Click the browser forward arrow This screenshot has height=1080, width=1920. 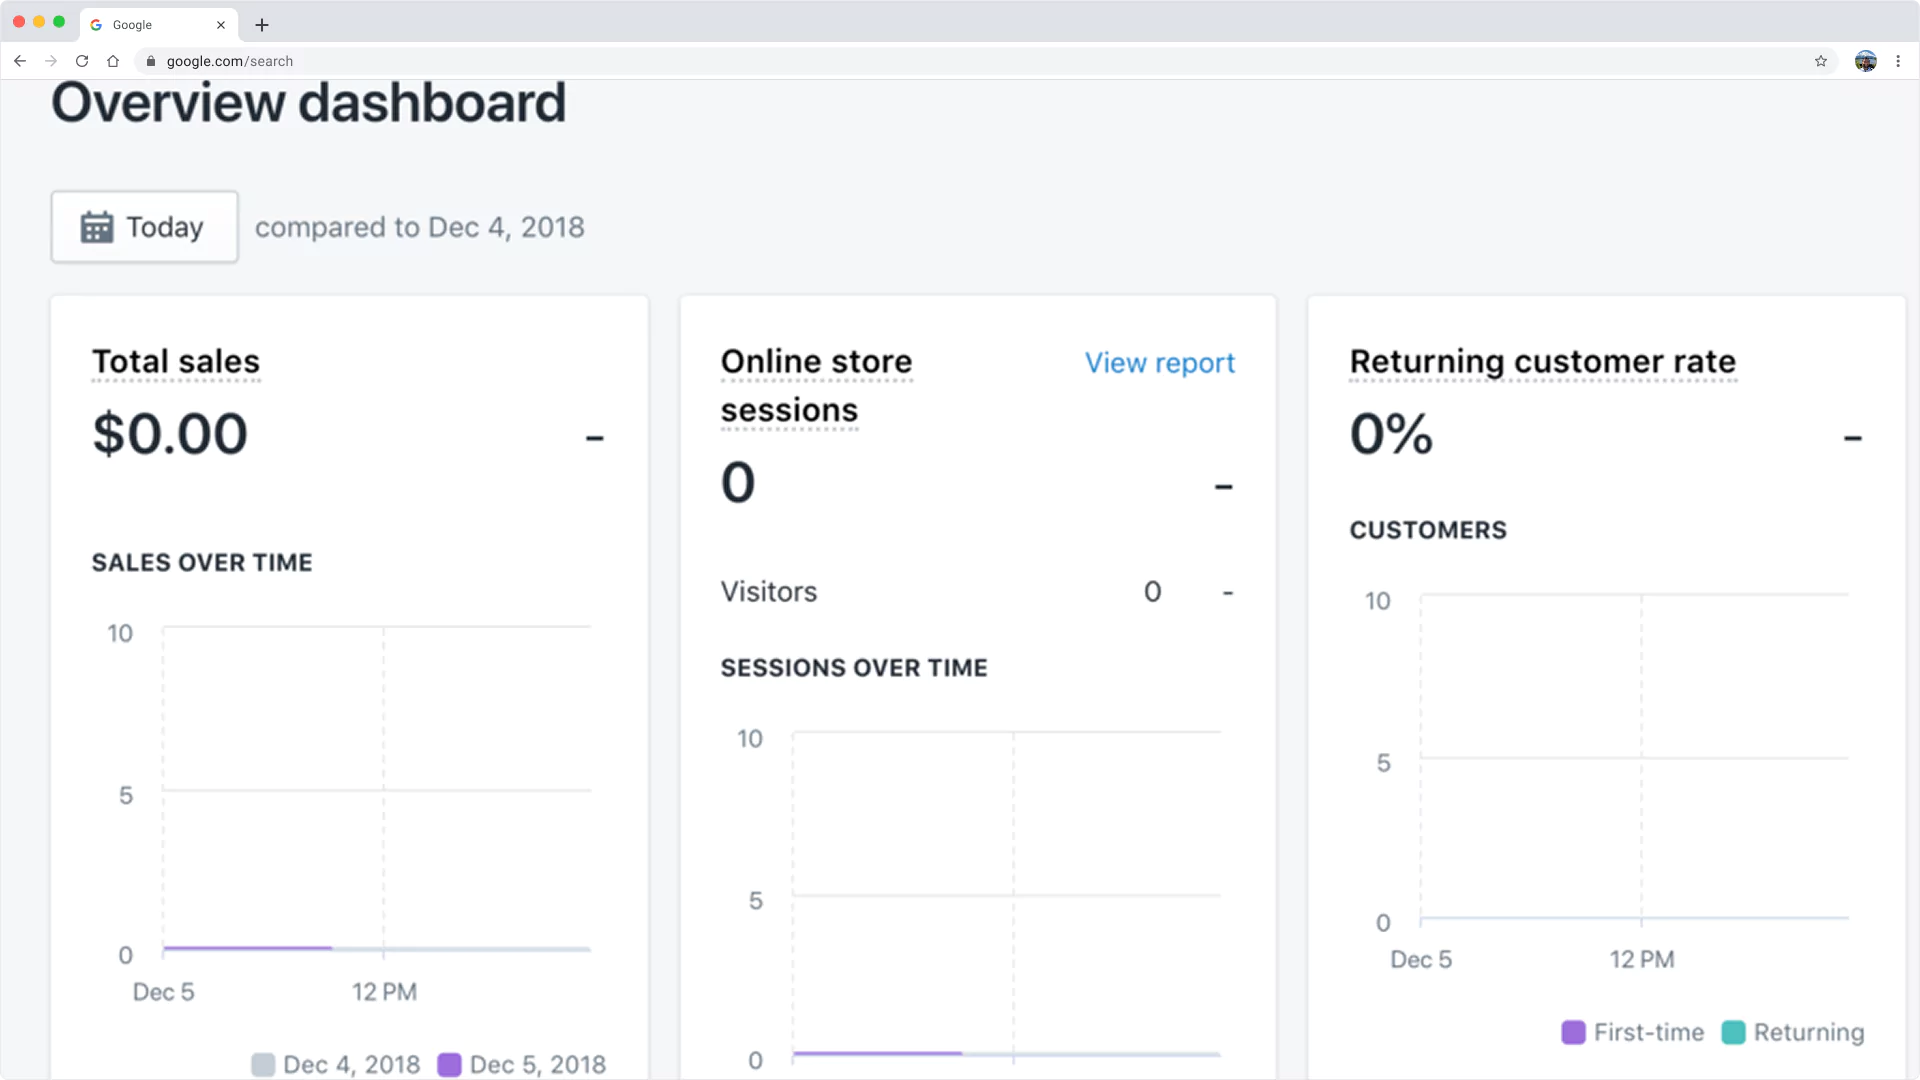[51, 61]
